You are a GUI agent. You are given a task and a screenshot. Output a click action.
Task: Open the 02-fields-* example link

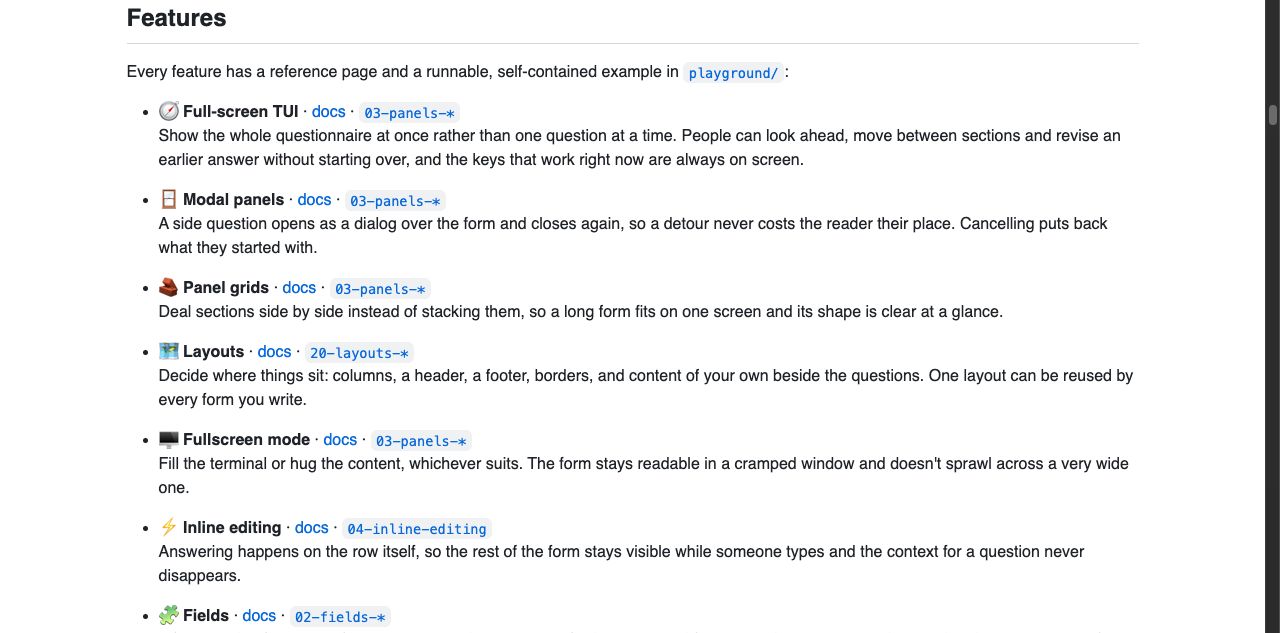(340, 617)
